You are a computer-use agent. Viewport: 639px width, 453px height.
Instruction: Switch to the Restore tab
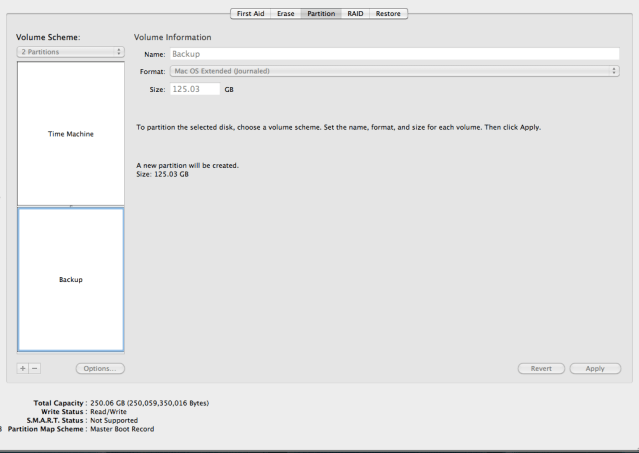(x=388, y=14)
